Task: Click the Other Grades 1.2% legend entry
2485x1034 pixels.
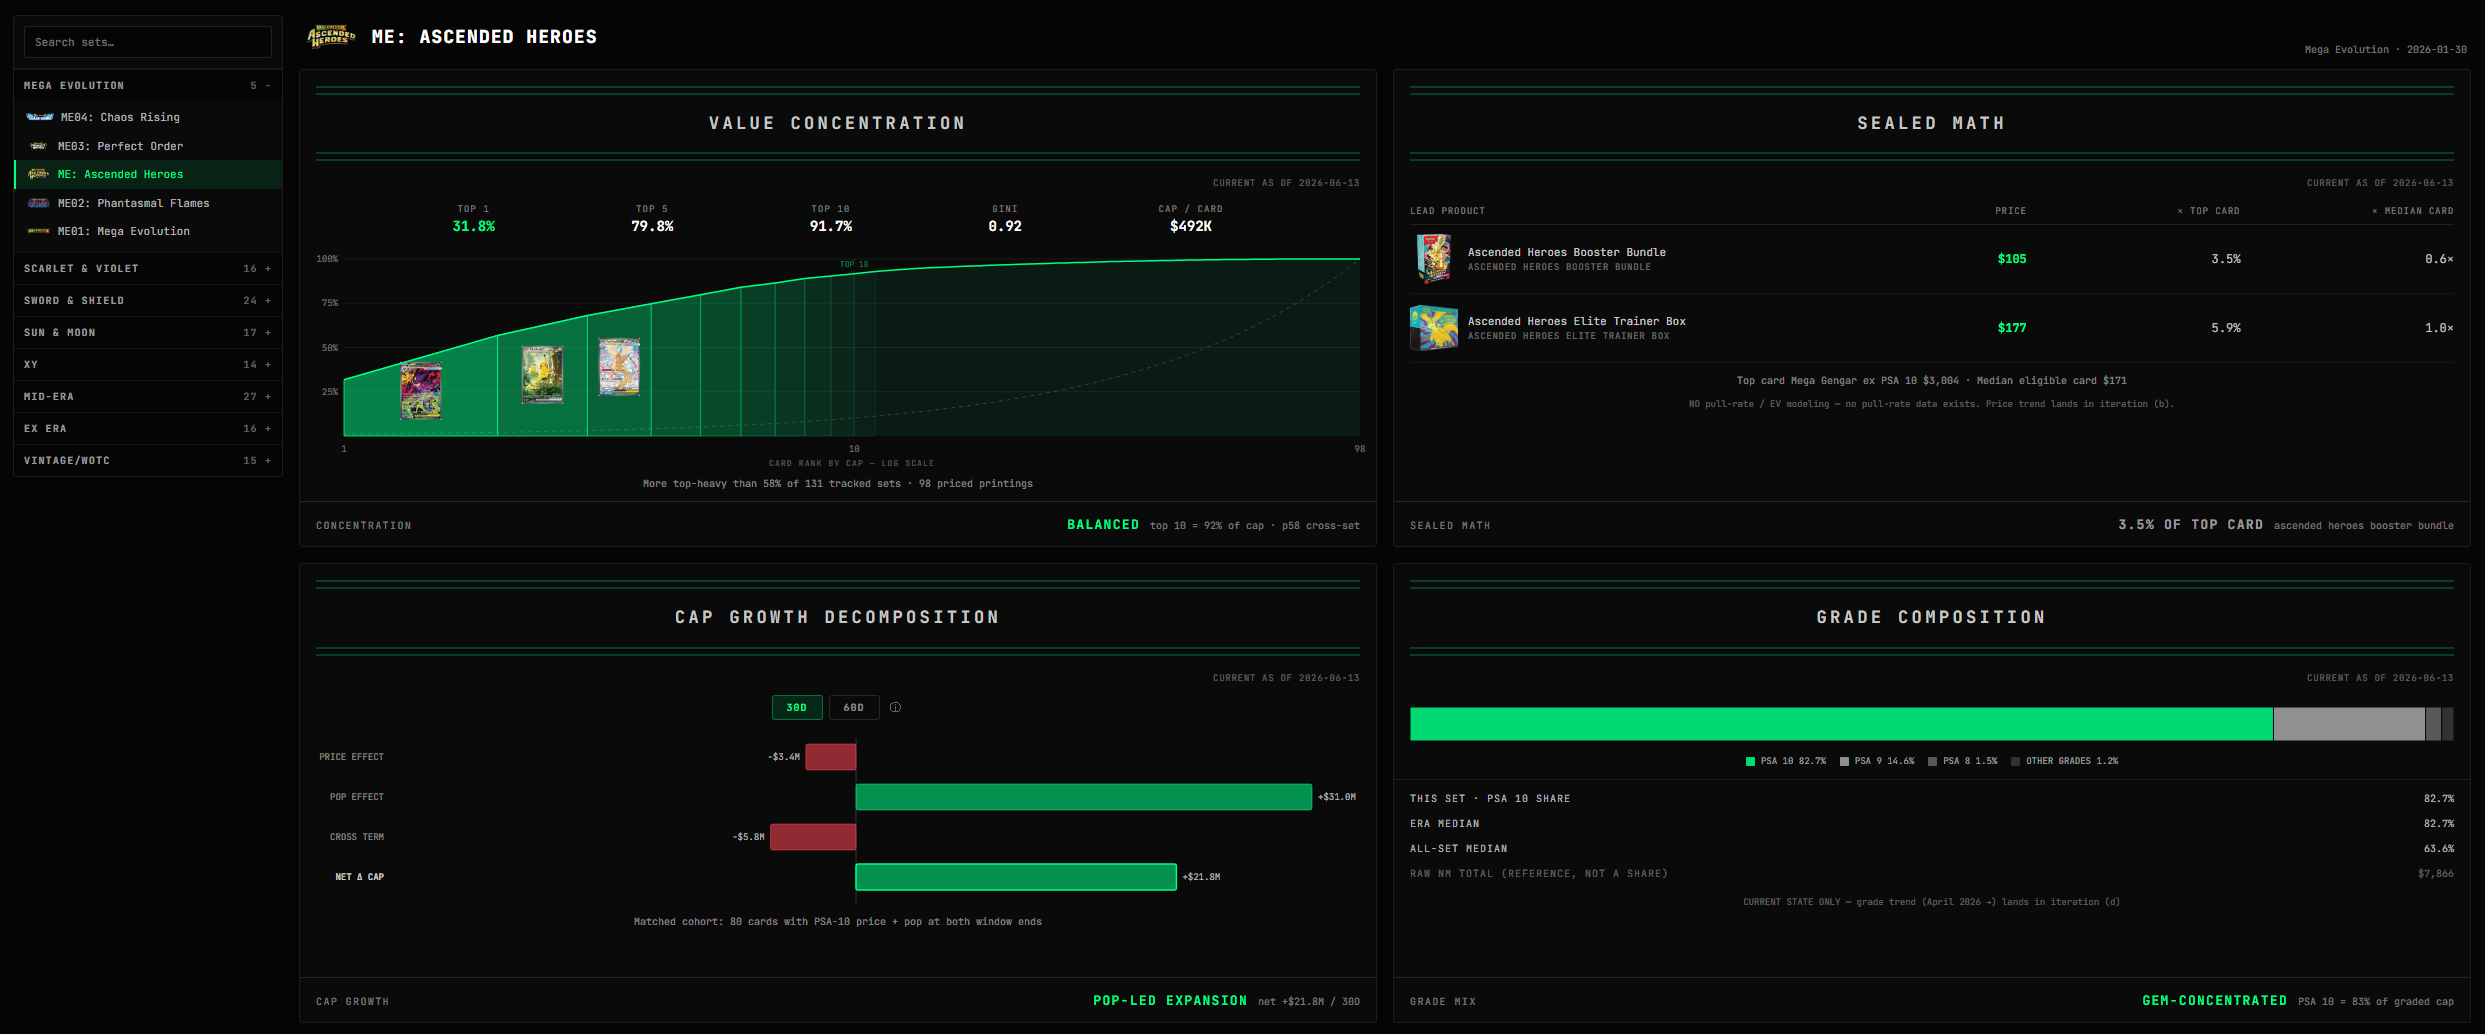Action: (x=2065, y=762)
